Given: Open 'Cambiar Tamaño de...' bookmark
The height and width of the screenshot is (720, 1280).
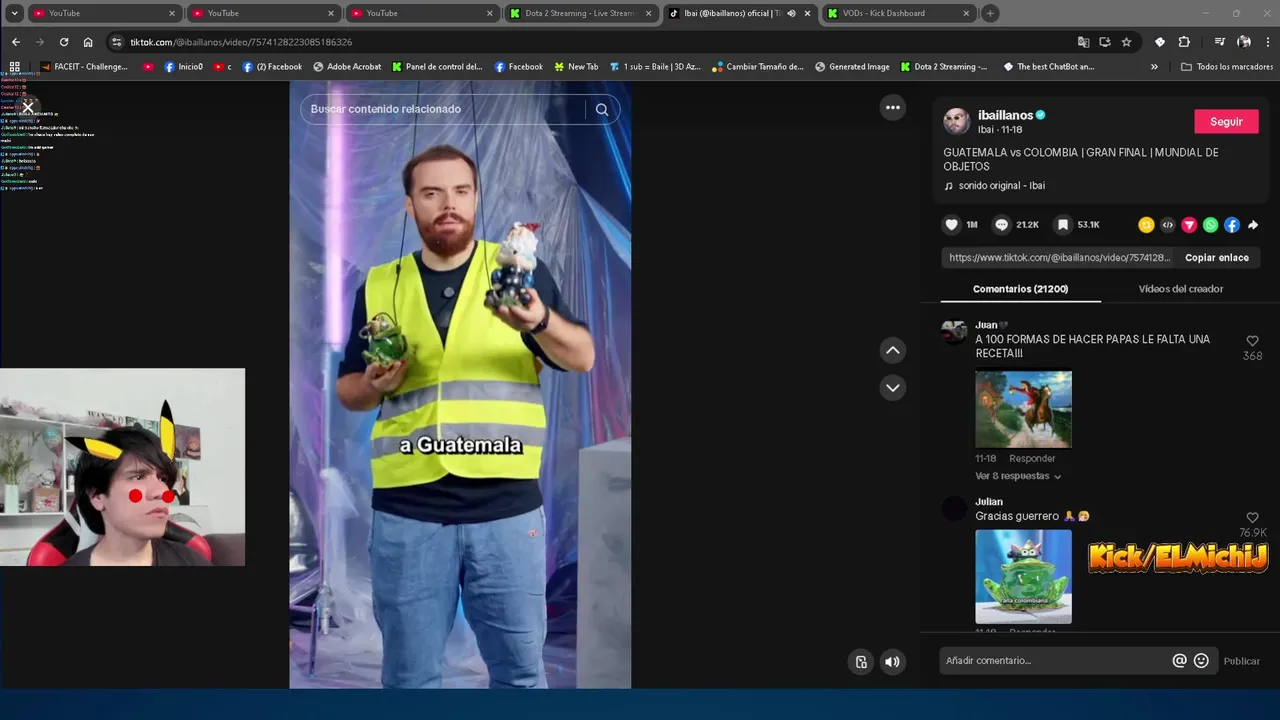Looking at the screenshot, I should [x=758, y=67].
